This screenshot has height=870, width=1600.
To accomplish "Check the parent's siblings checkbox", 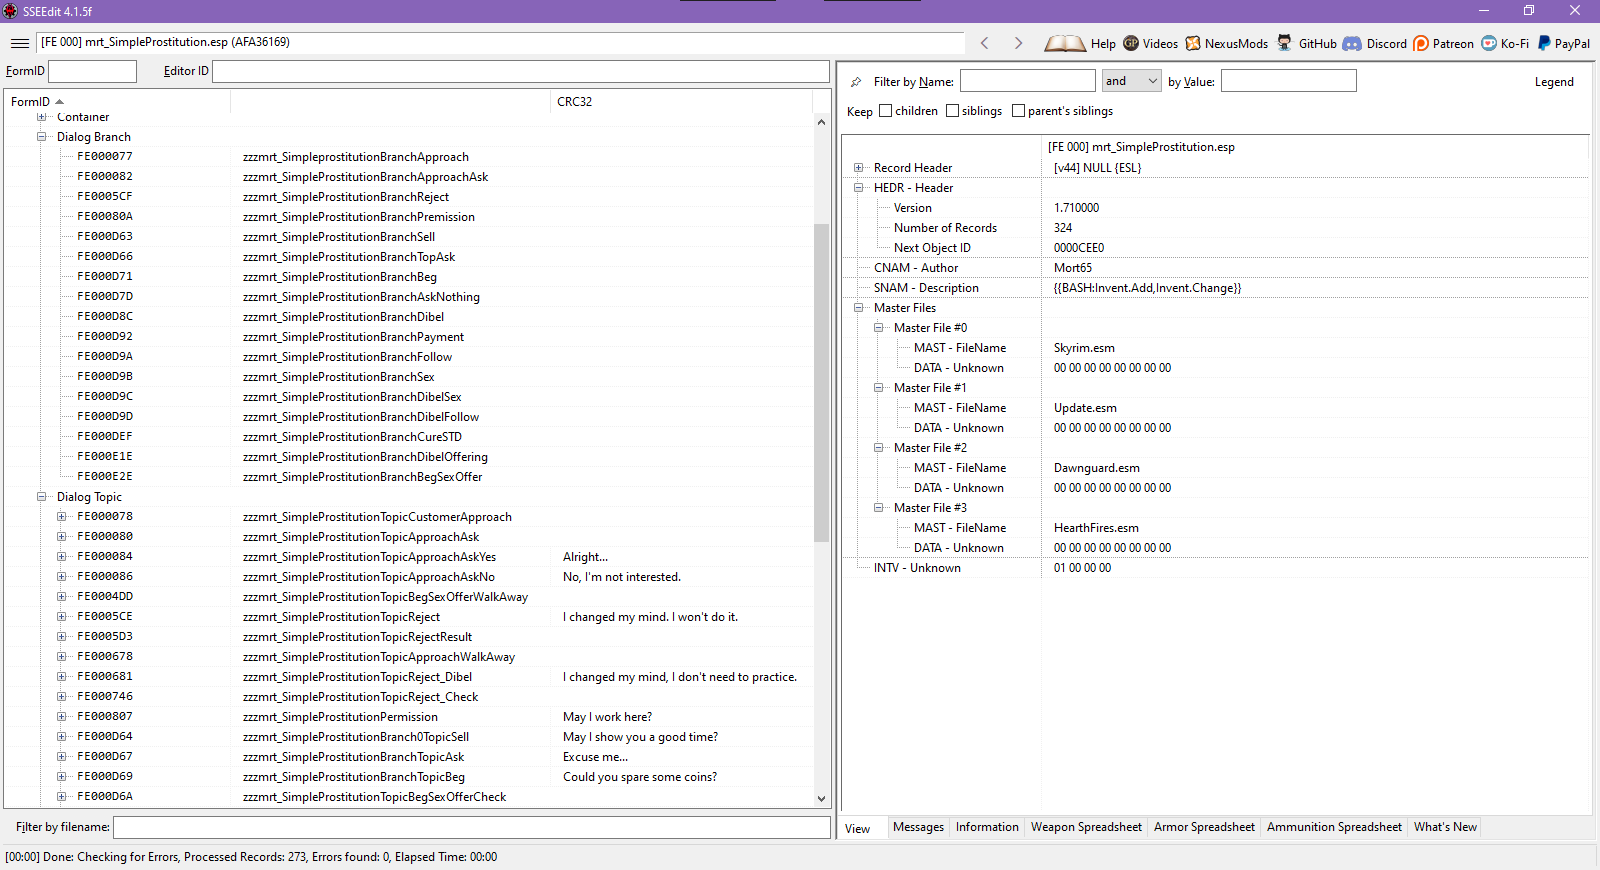I will pyautogui.click(x=1018, y=111).
